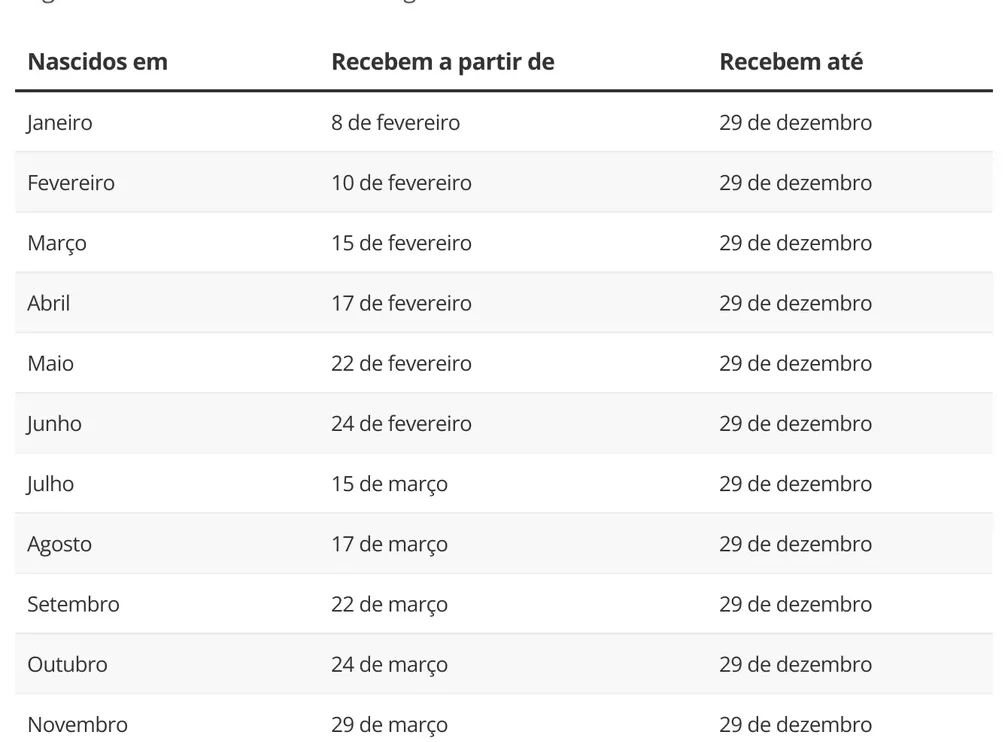Click the 'Recebem até' column header
This screenshot has height=742, width=1008.
pyautogui.click(x=790, y=62)
